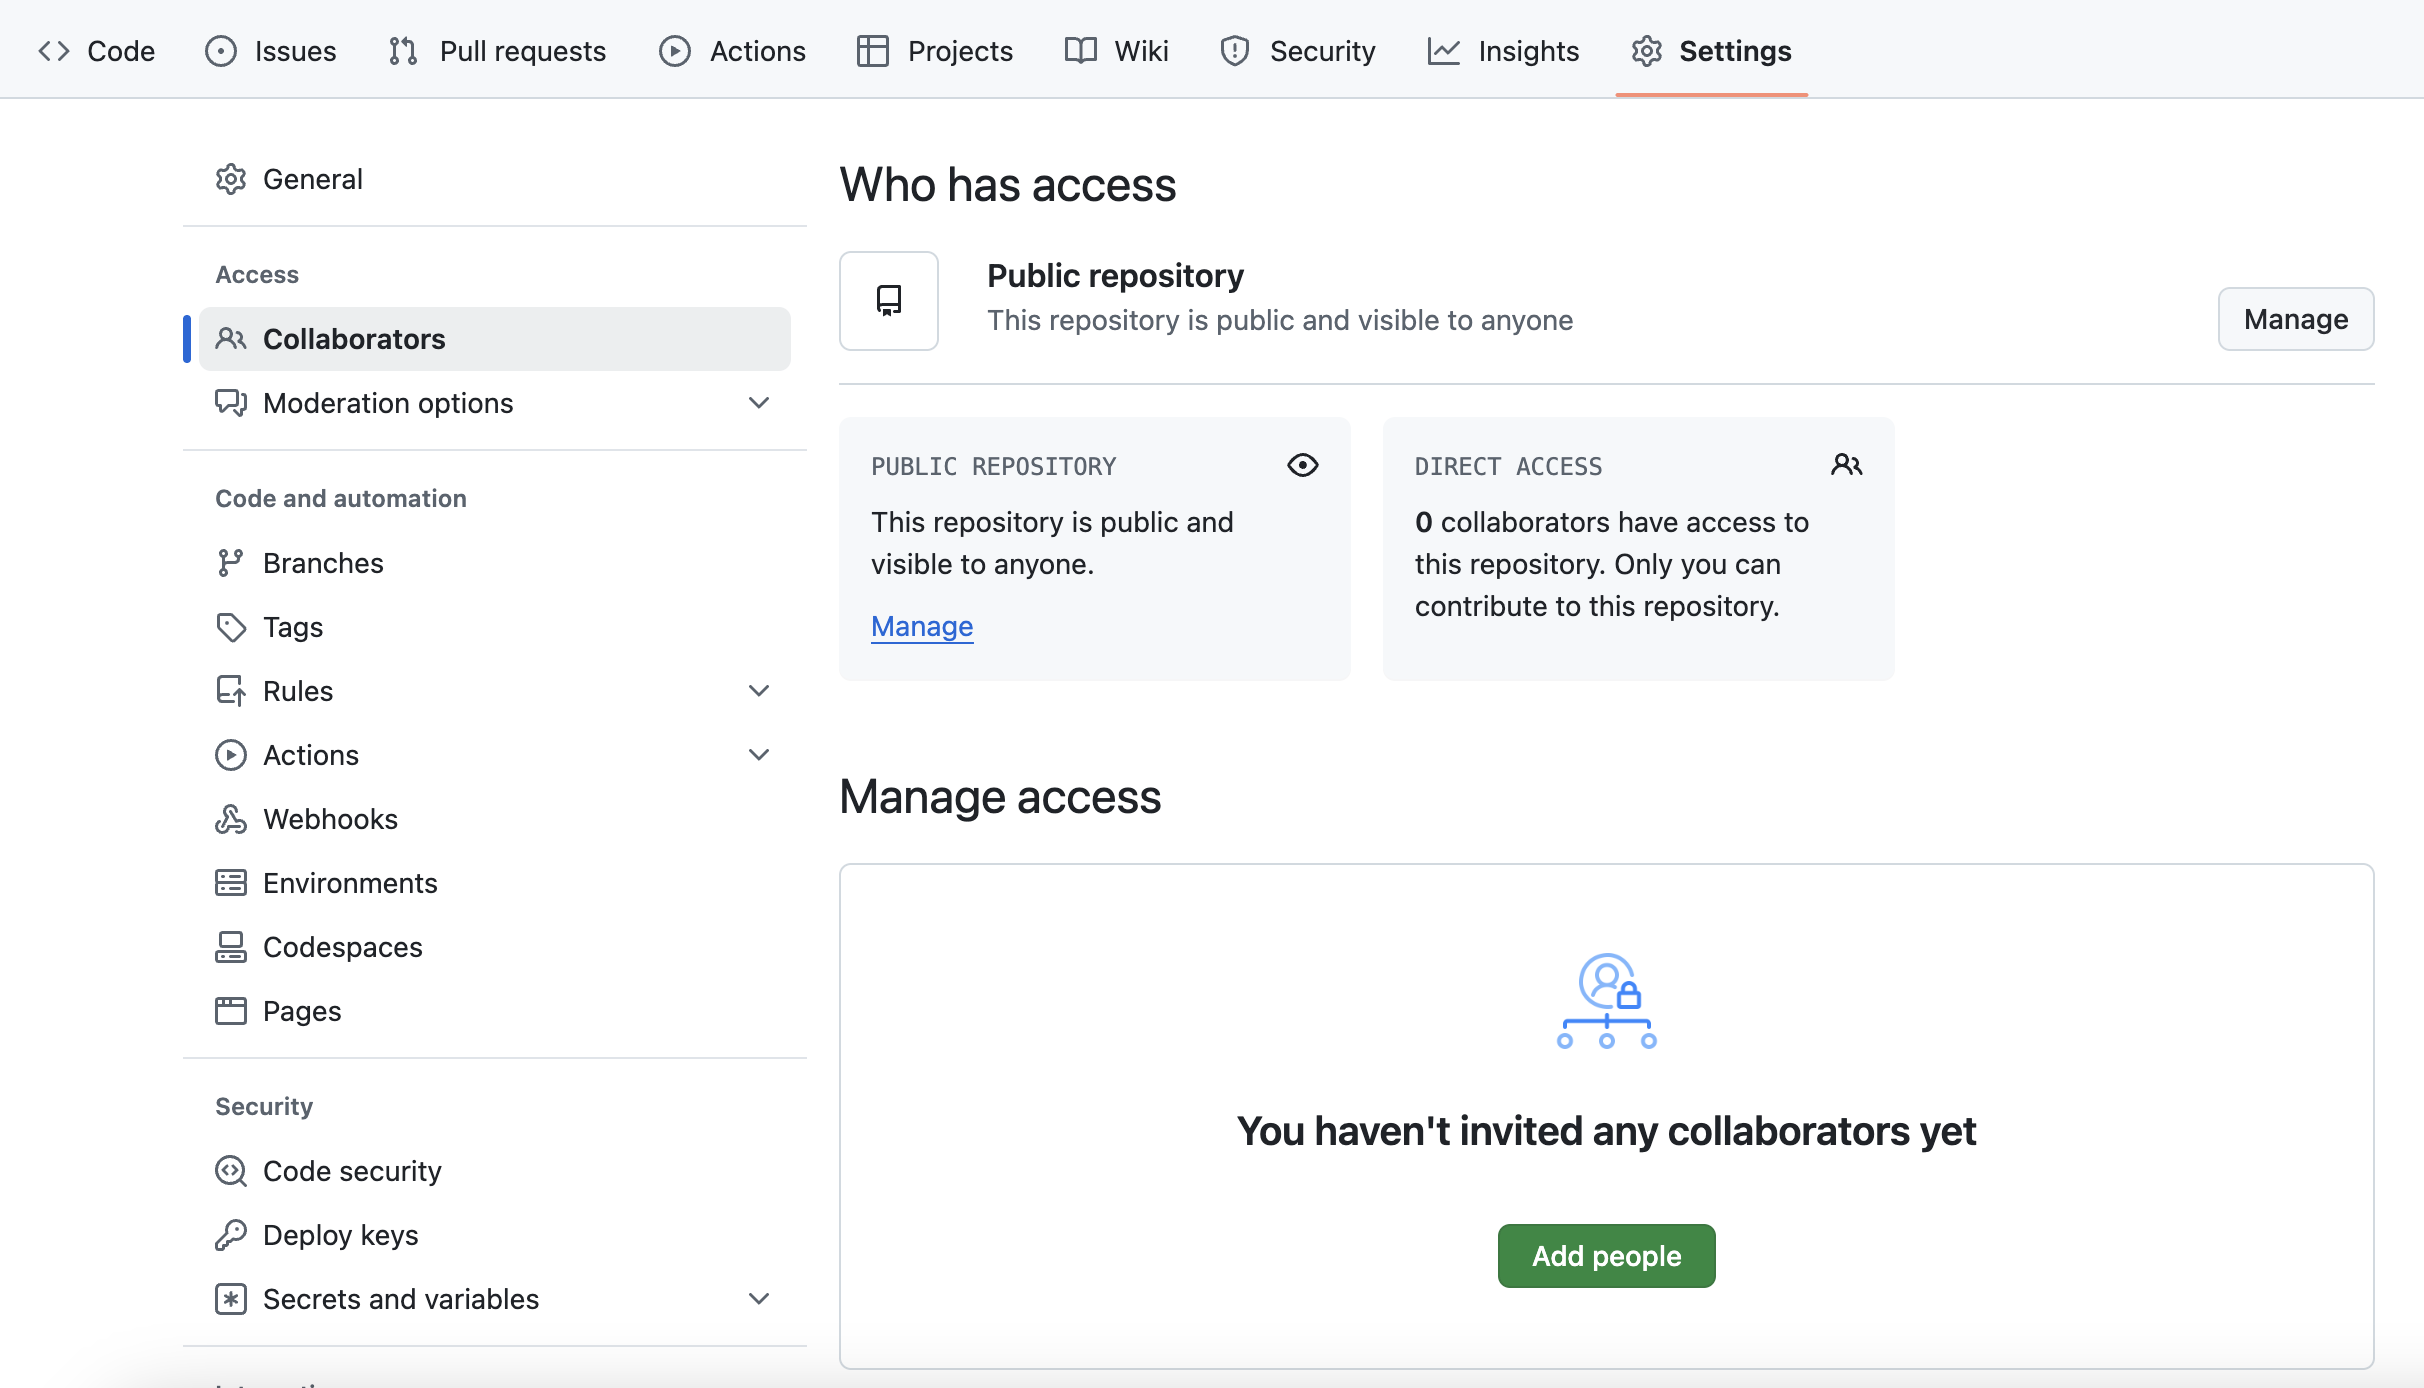This screenshot has width=2424, height=1388.
Task: Expand the Rules section dropdown
Action: pyautogui.click(x=758, y=689)
